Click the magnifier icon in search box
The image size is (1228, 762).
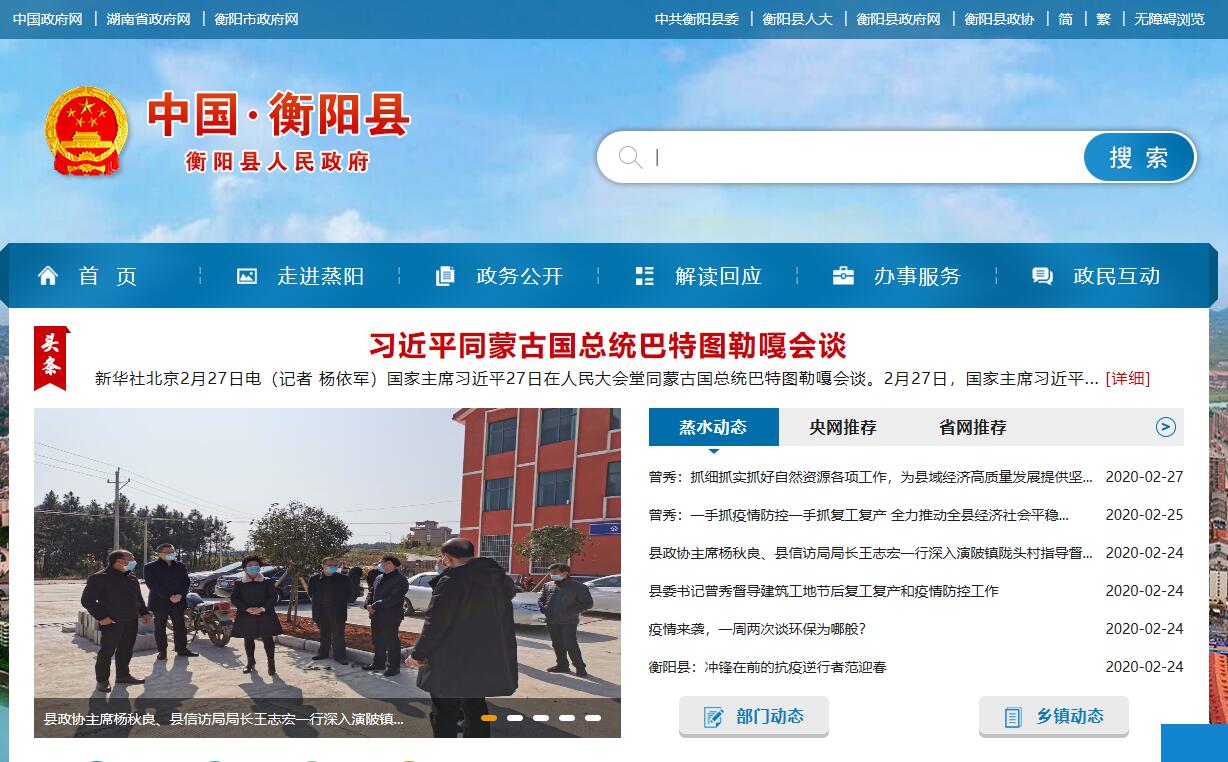[630, 157]
